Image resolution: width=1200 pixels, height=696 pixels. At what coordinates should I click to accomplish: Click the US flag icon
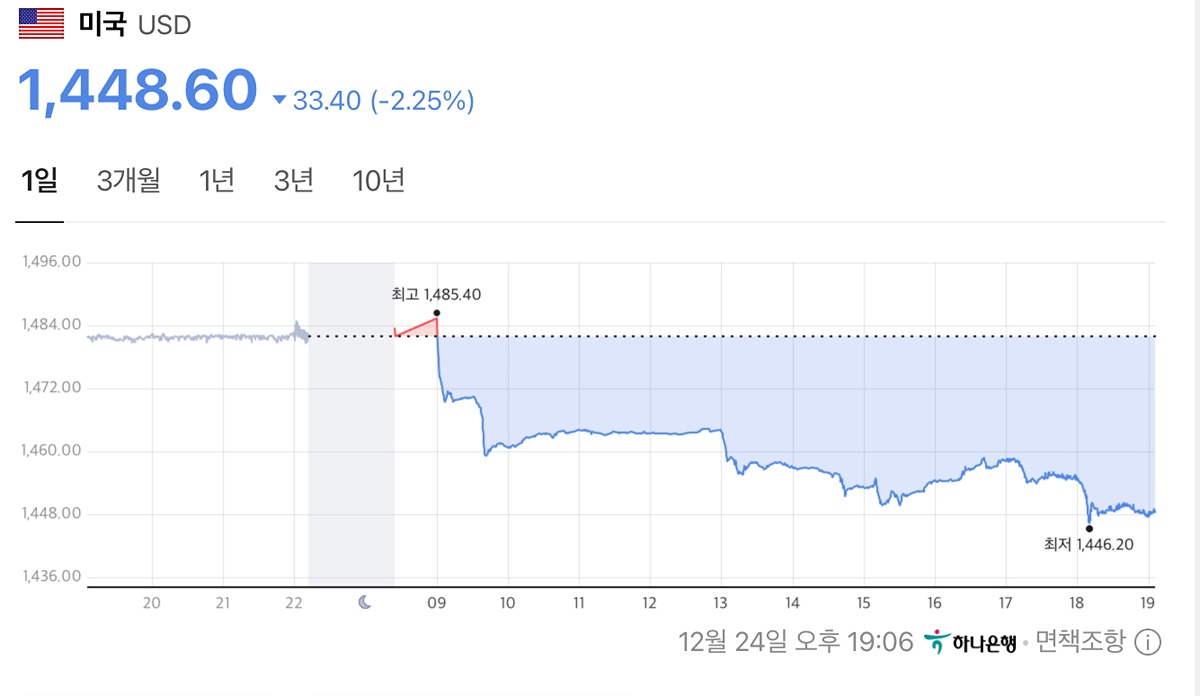[41, 23]
